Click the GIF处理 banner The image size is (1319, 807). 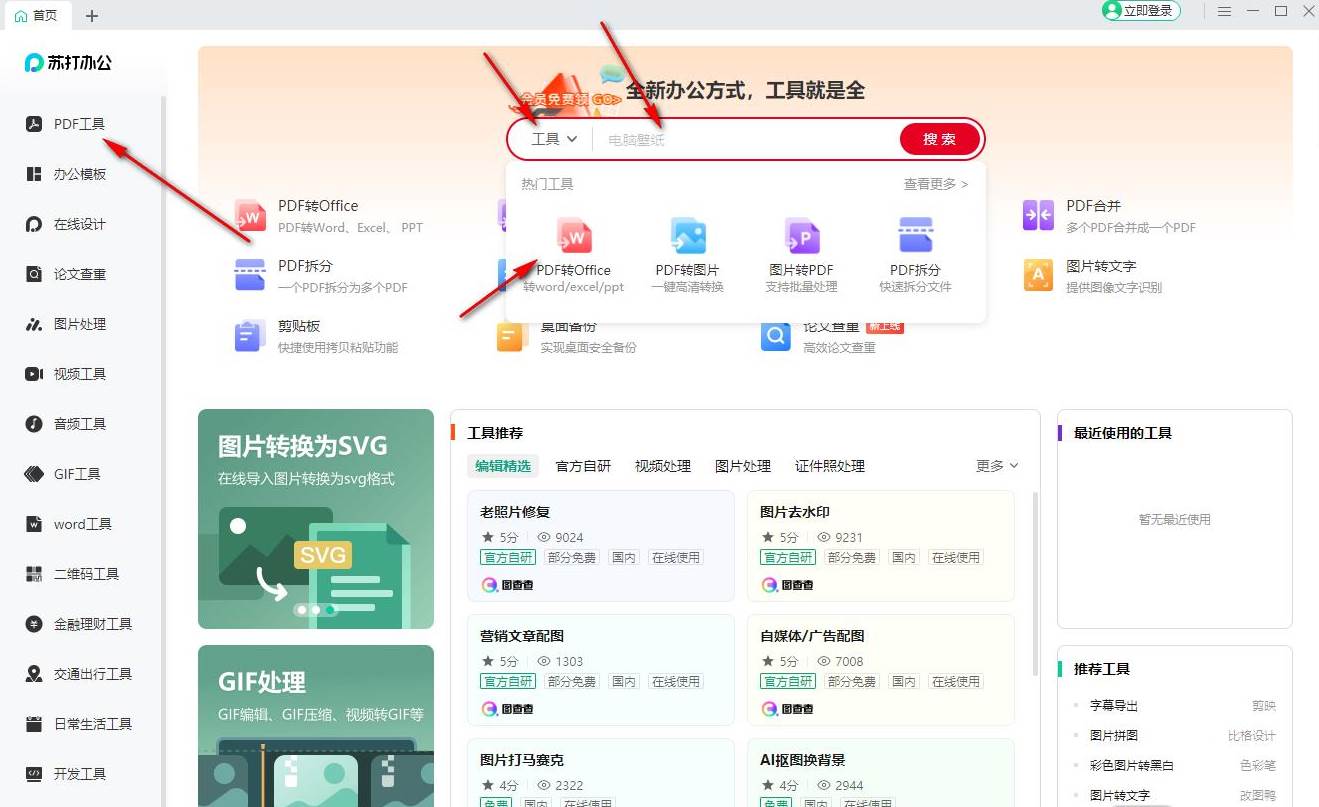click(x=316, y=726)
